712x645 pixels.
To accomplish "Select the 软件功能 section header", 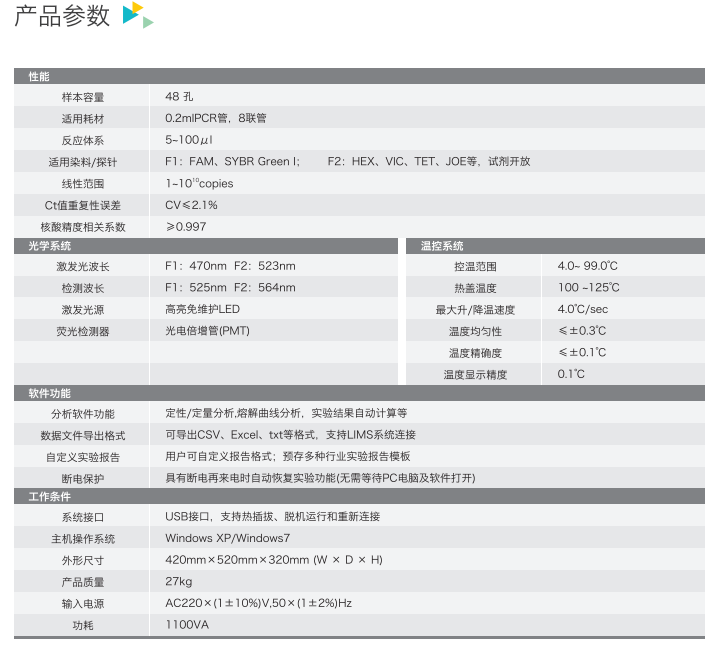I will click(x=50, y=394).
